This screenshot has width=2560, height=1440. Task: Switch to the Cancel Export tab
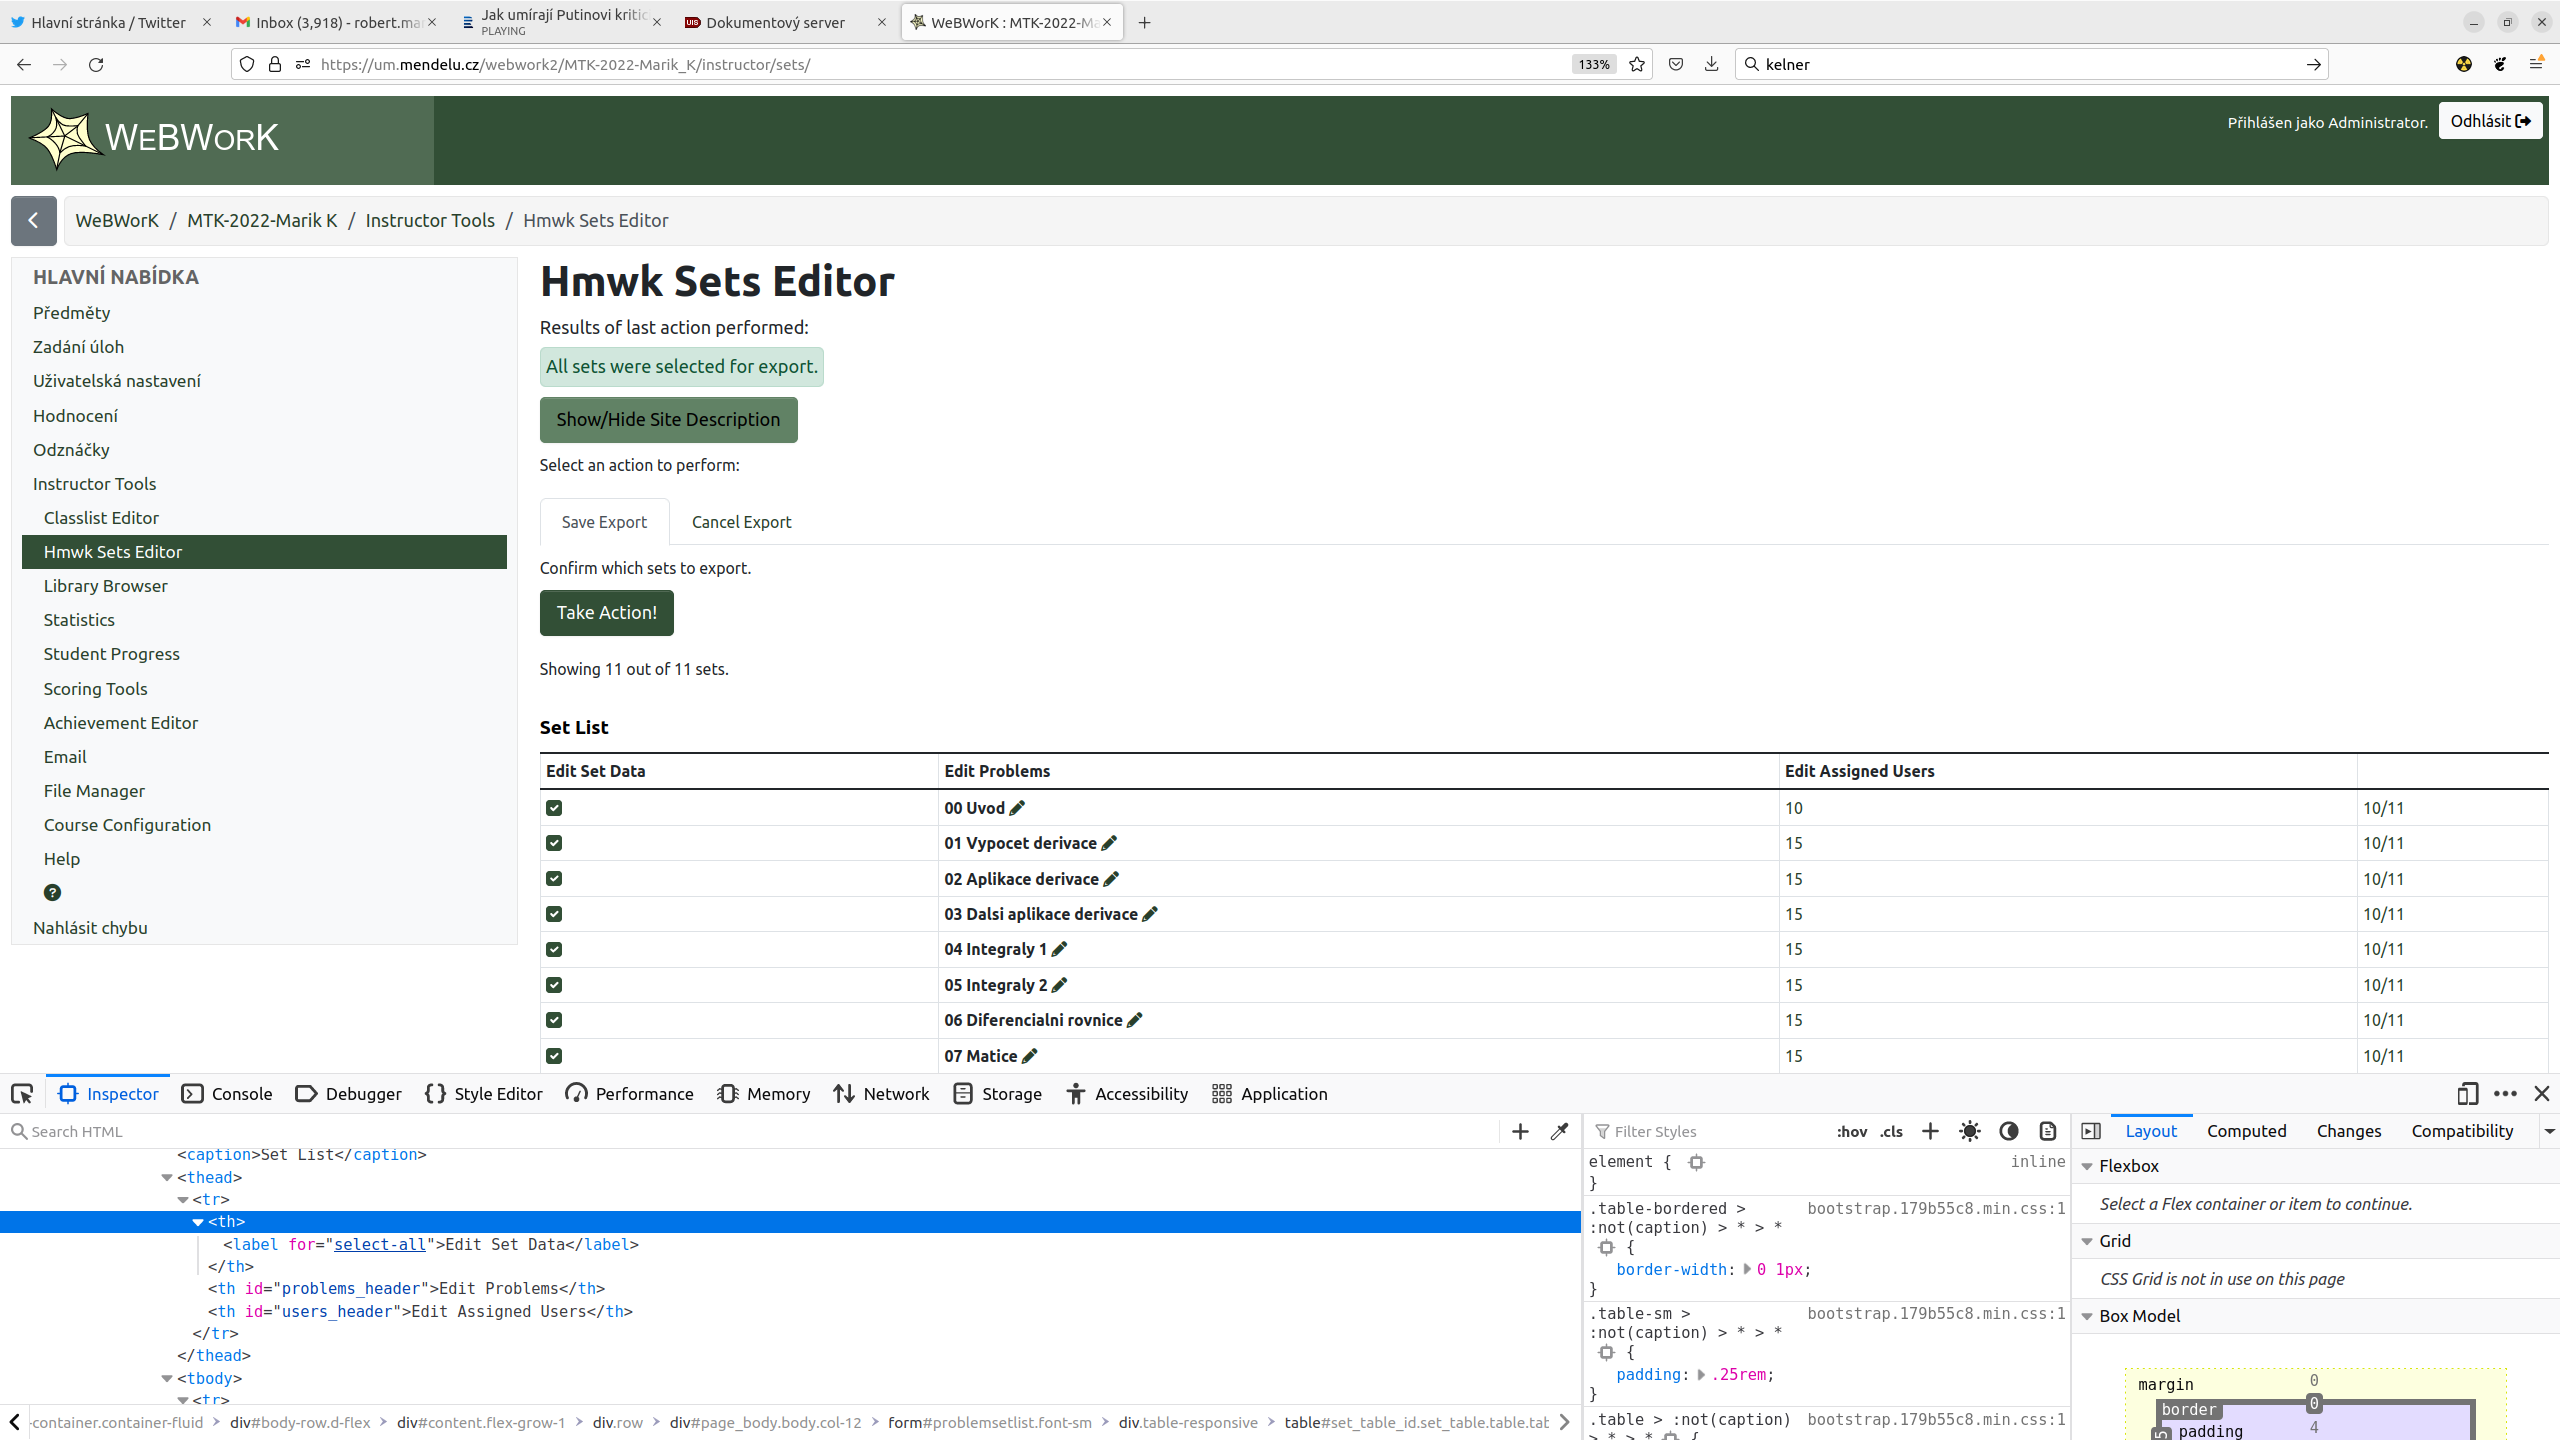tap(740, 521)
